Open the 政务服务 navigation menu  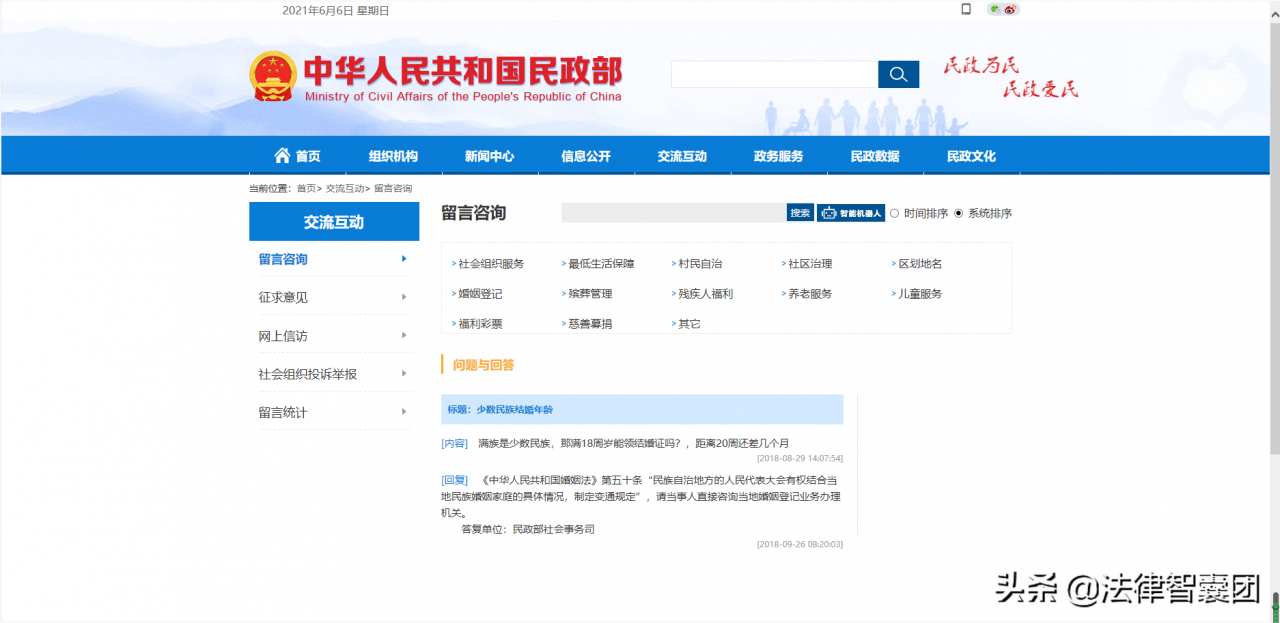coord(777,155)
